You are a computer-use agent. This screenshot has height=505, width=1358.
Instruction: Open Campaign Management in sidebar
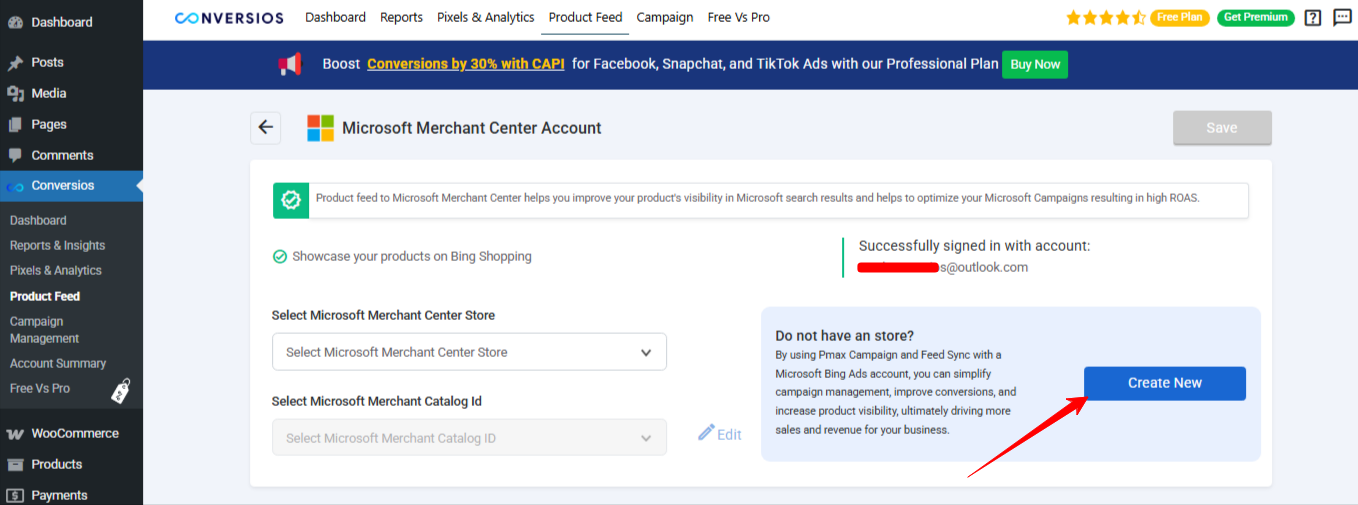tap(44, 330)
